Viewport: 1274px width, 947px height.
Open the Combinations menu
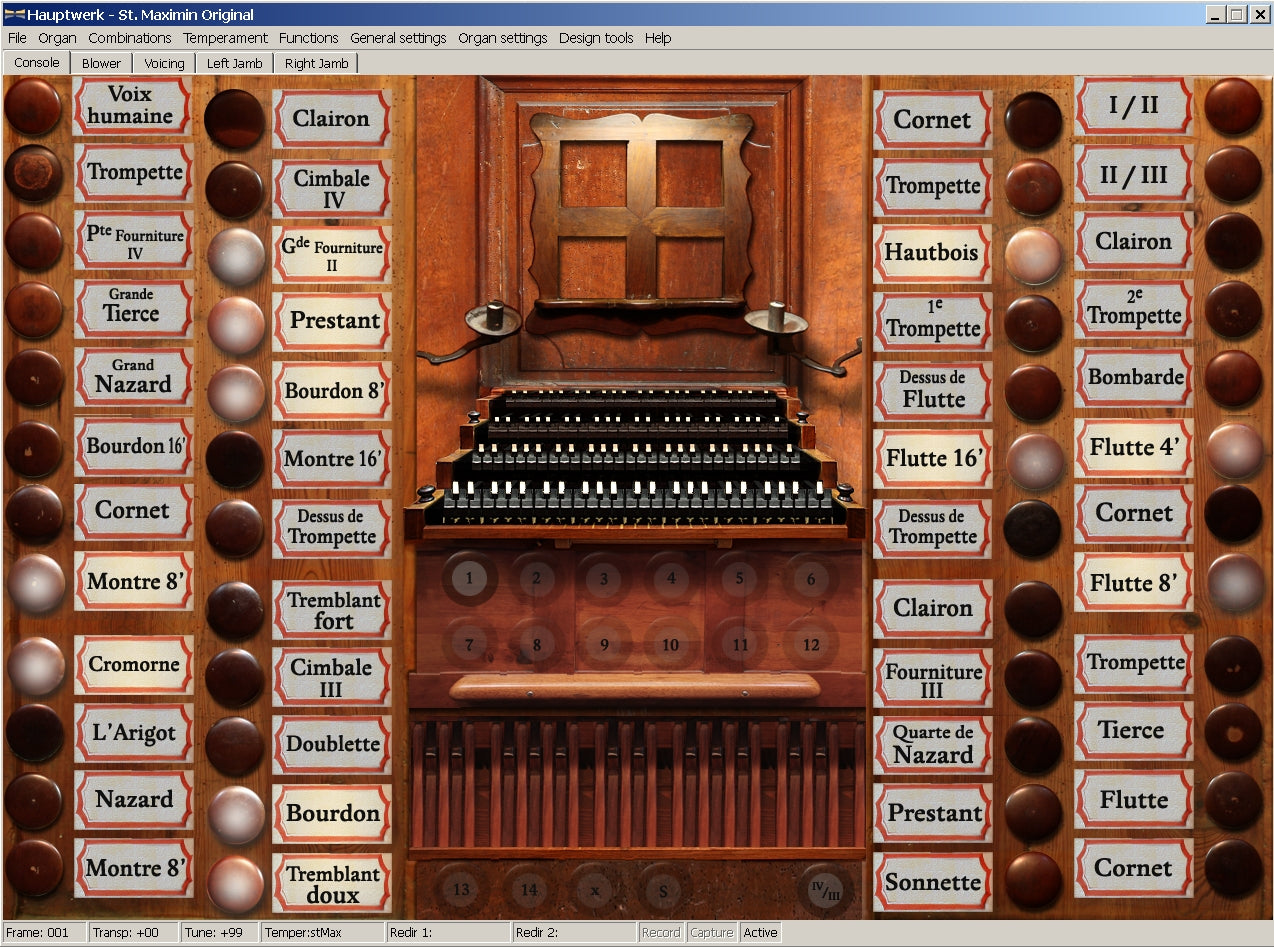[129, 38]
